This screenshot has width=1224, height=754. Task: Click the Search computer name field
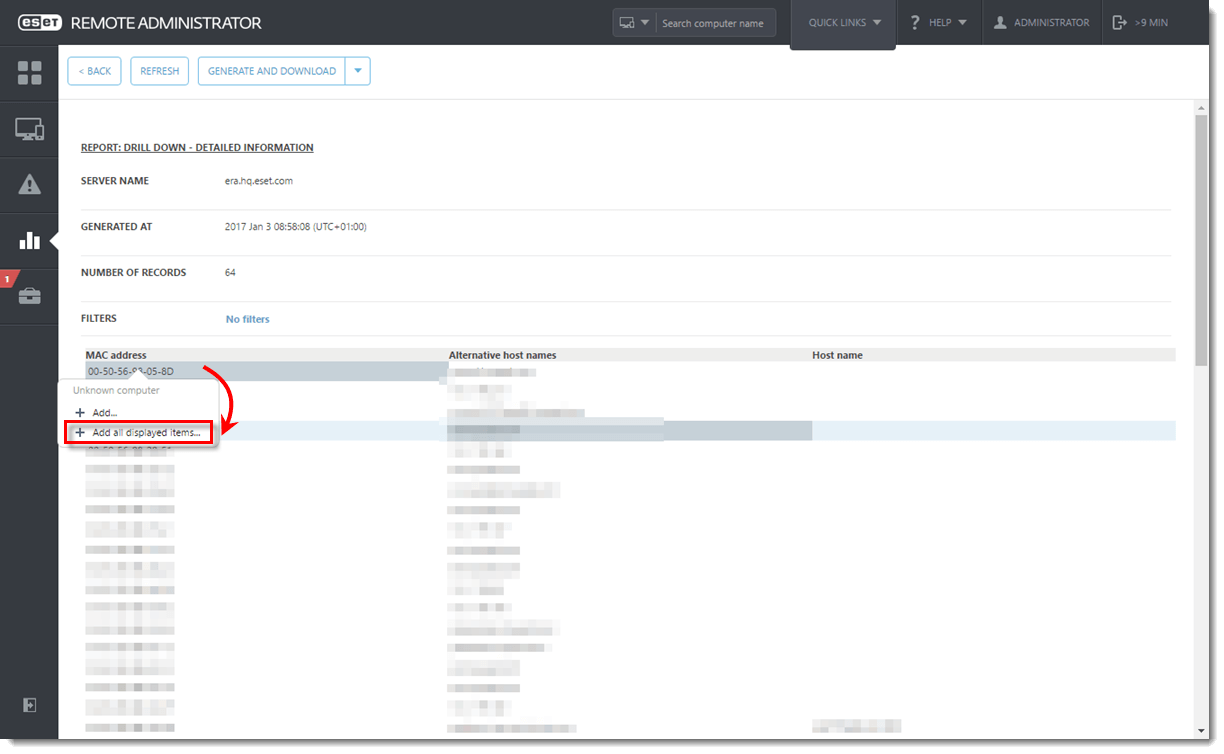click(715, 23)
